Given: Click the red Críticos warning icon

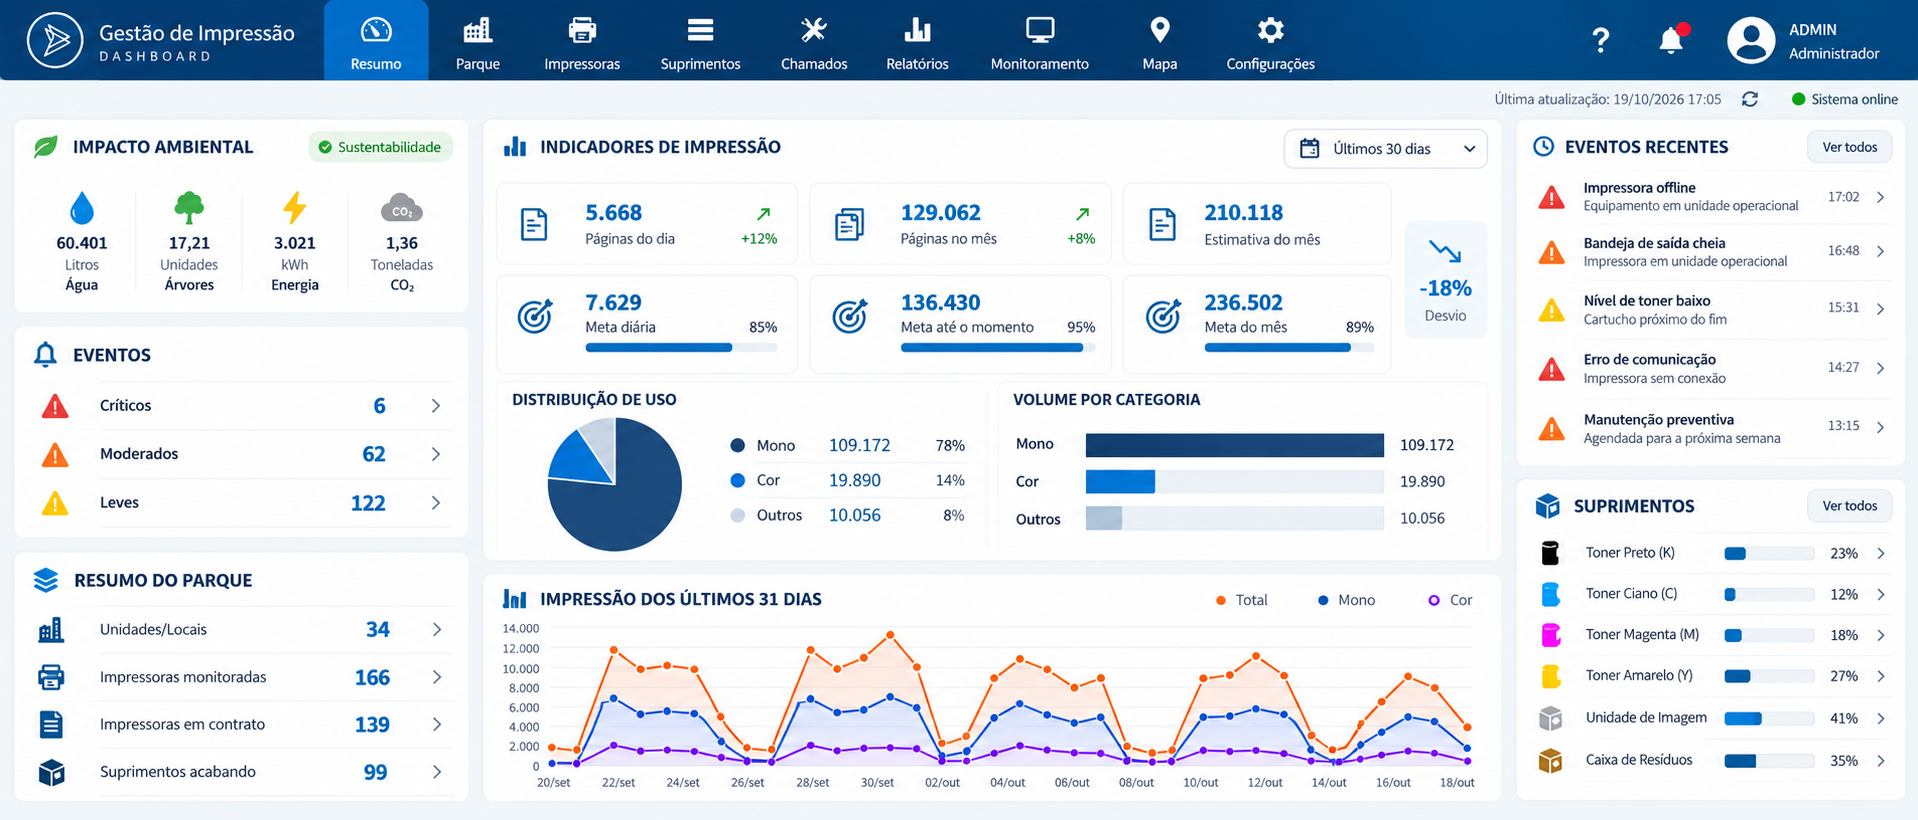Looking at the screenshot, I should (x=55, y=406).
